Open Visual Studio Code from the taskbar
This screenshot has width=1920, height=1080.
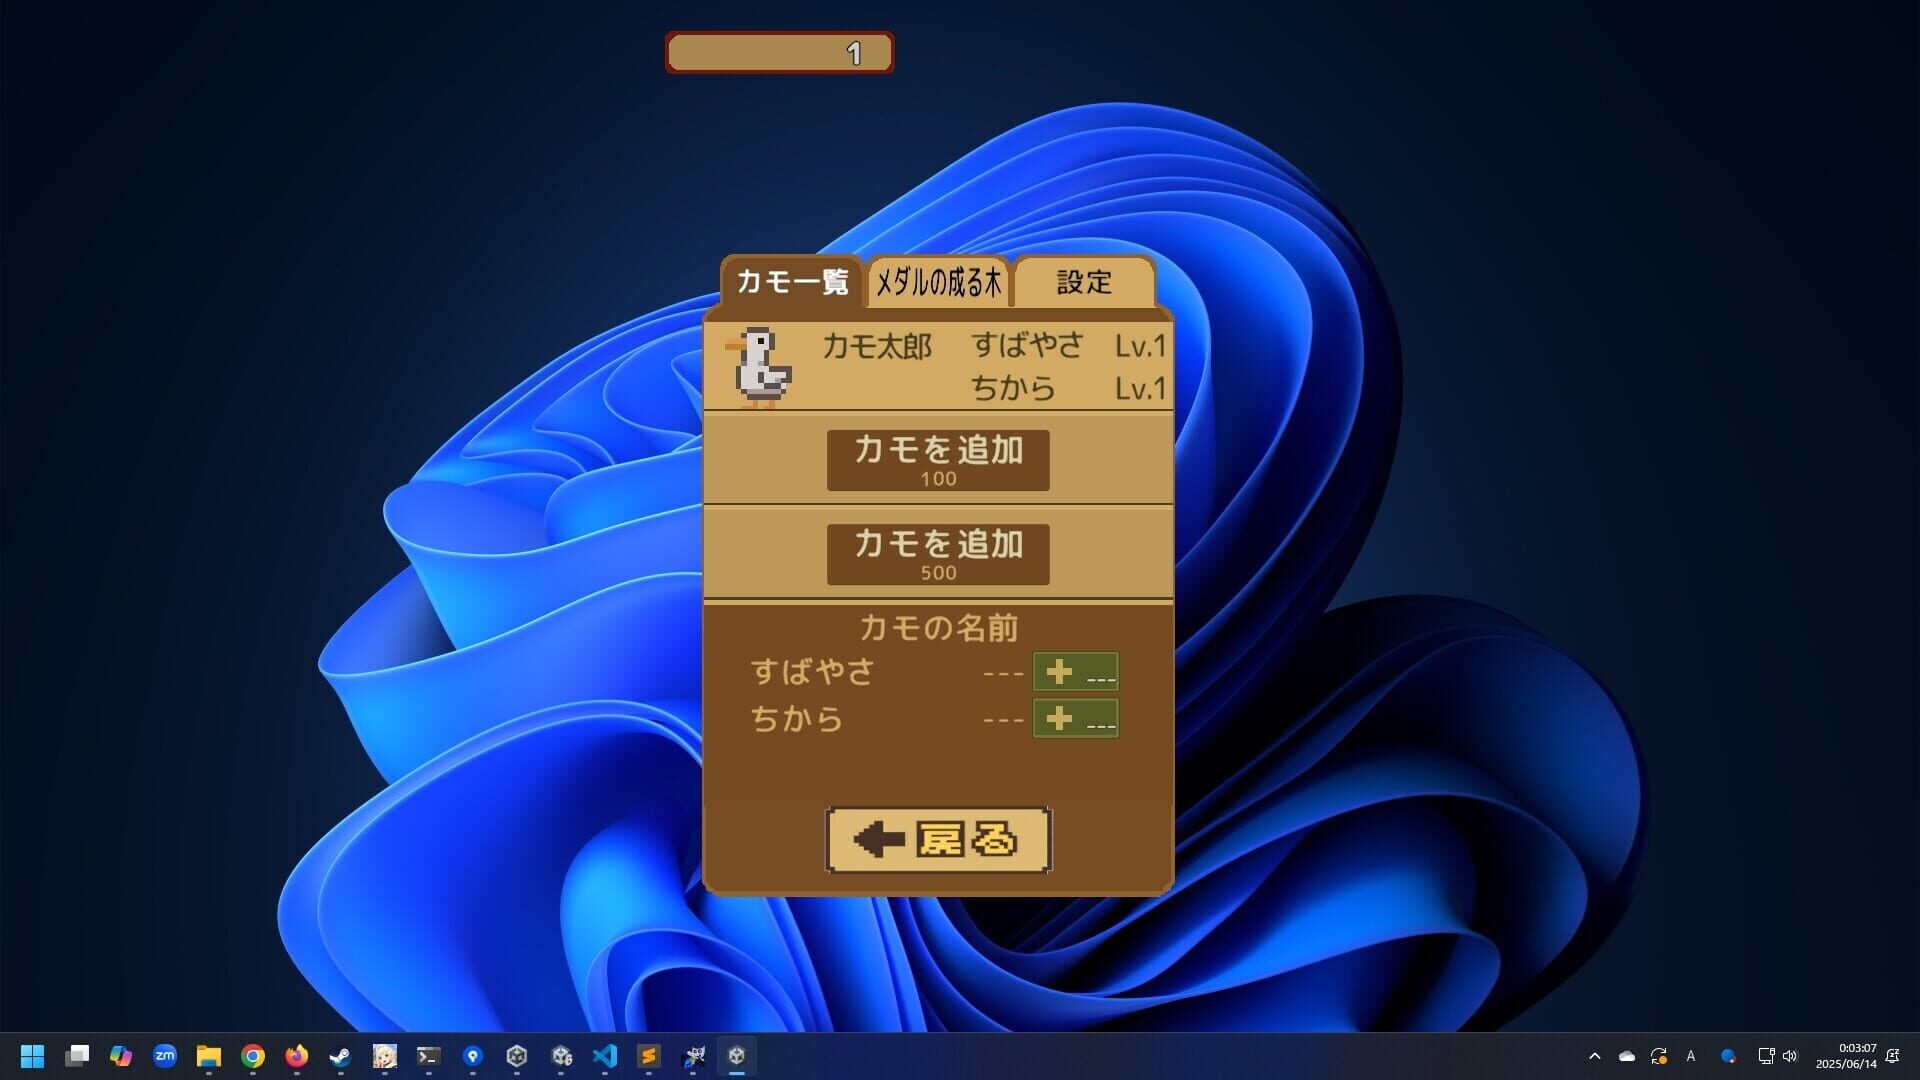(604, 1057)
